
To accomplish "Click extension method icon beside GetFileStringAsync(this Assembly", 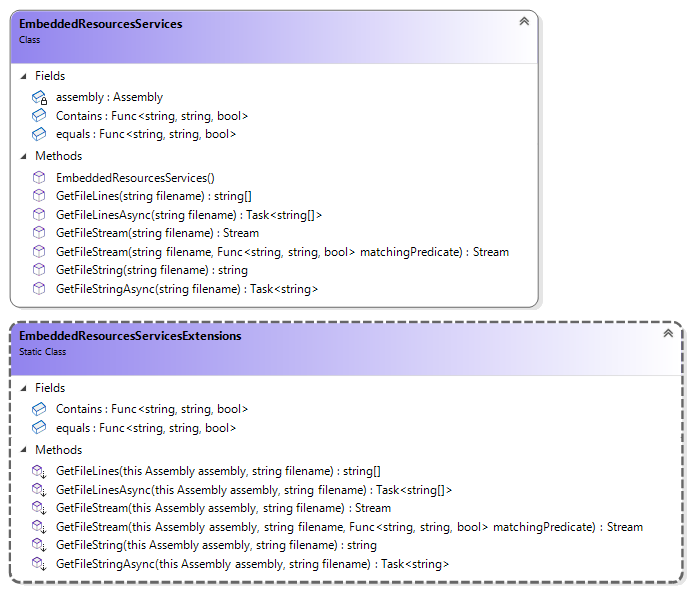I will [x=39, y=564].
